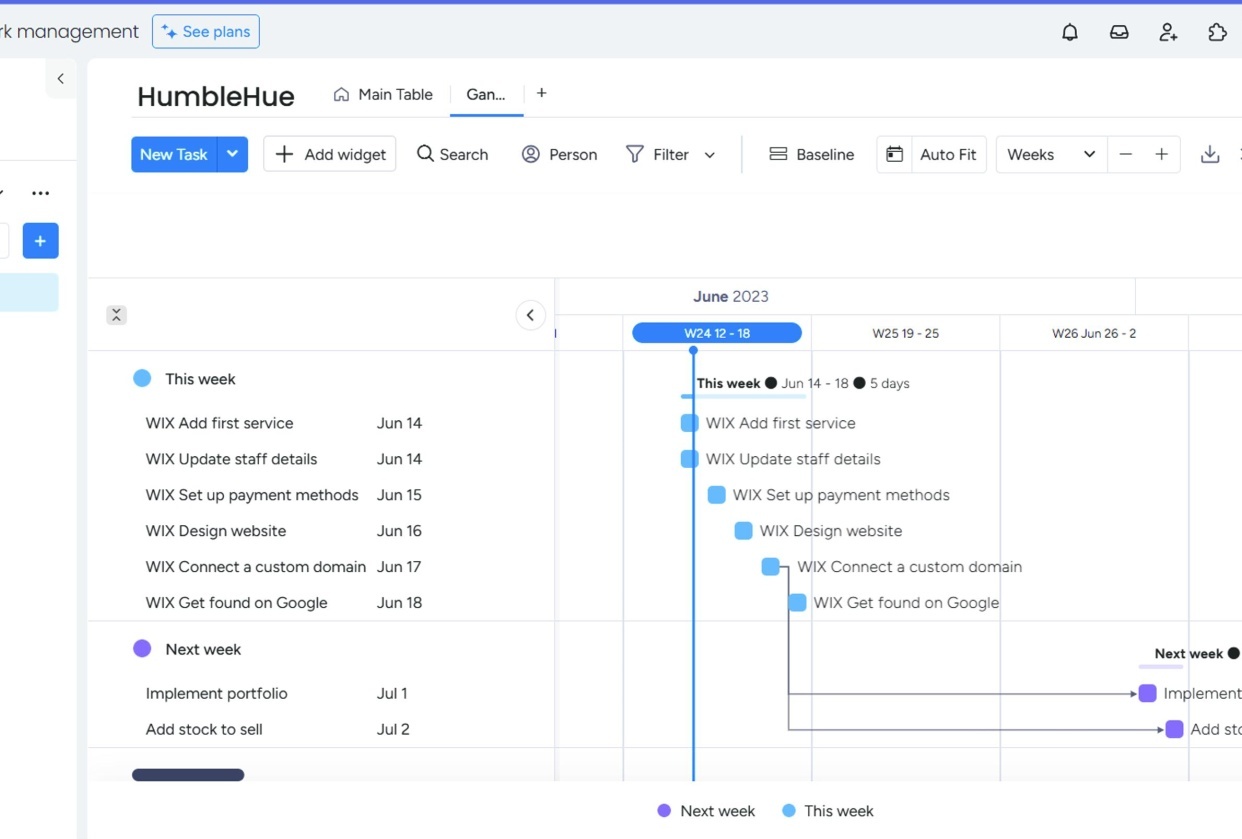Toggle This week in the chart legend
Viewport: 1242px width, 839px height.
[828, 811]
